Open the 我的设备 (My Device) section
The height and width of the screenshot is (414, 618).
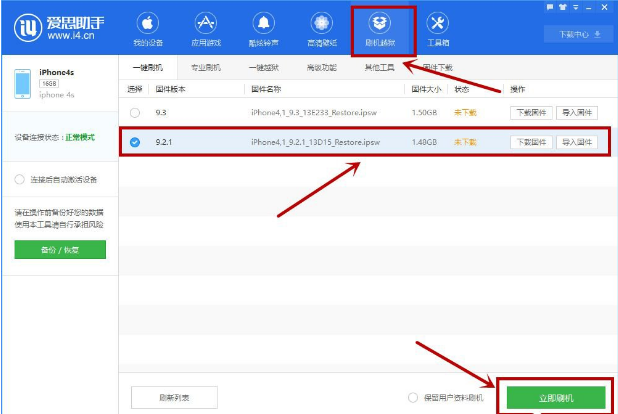148,30
